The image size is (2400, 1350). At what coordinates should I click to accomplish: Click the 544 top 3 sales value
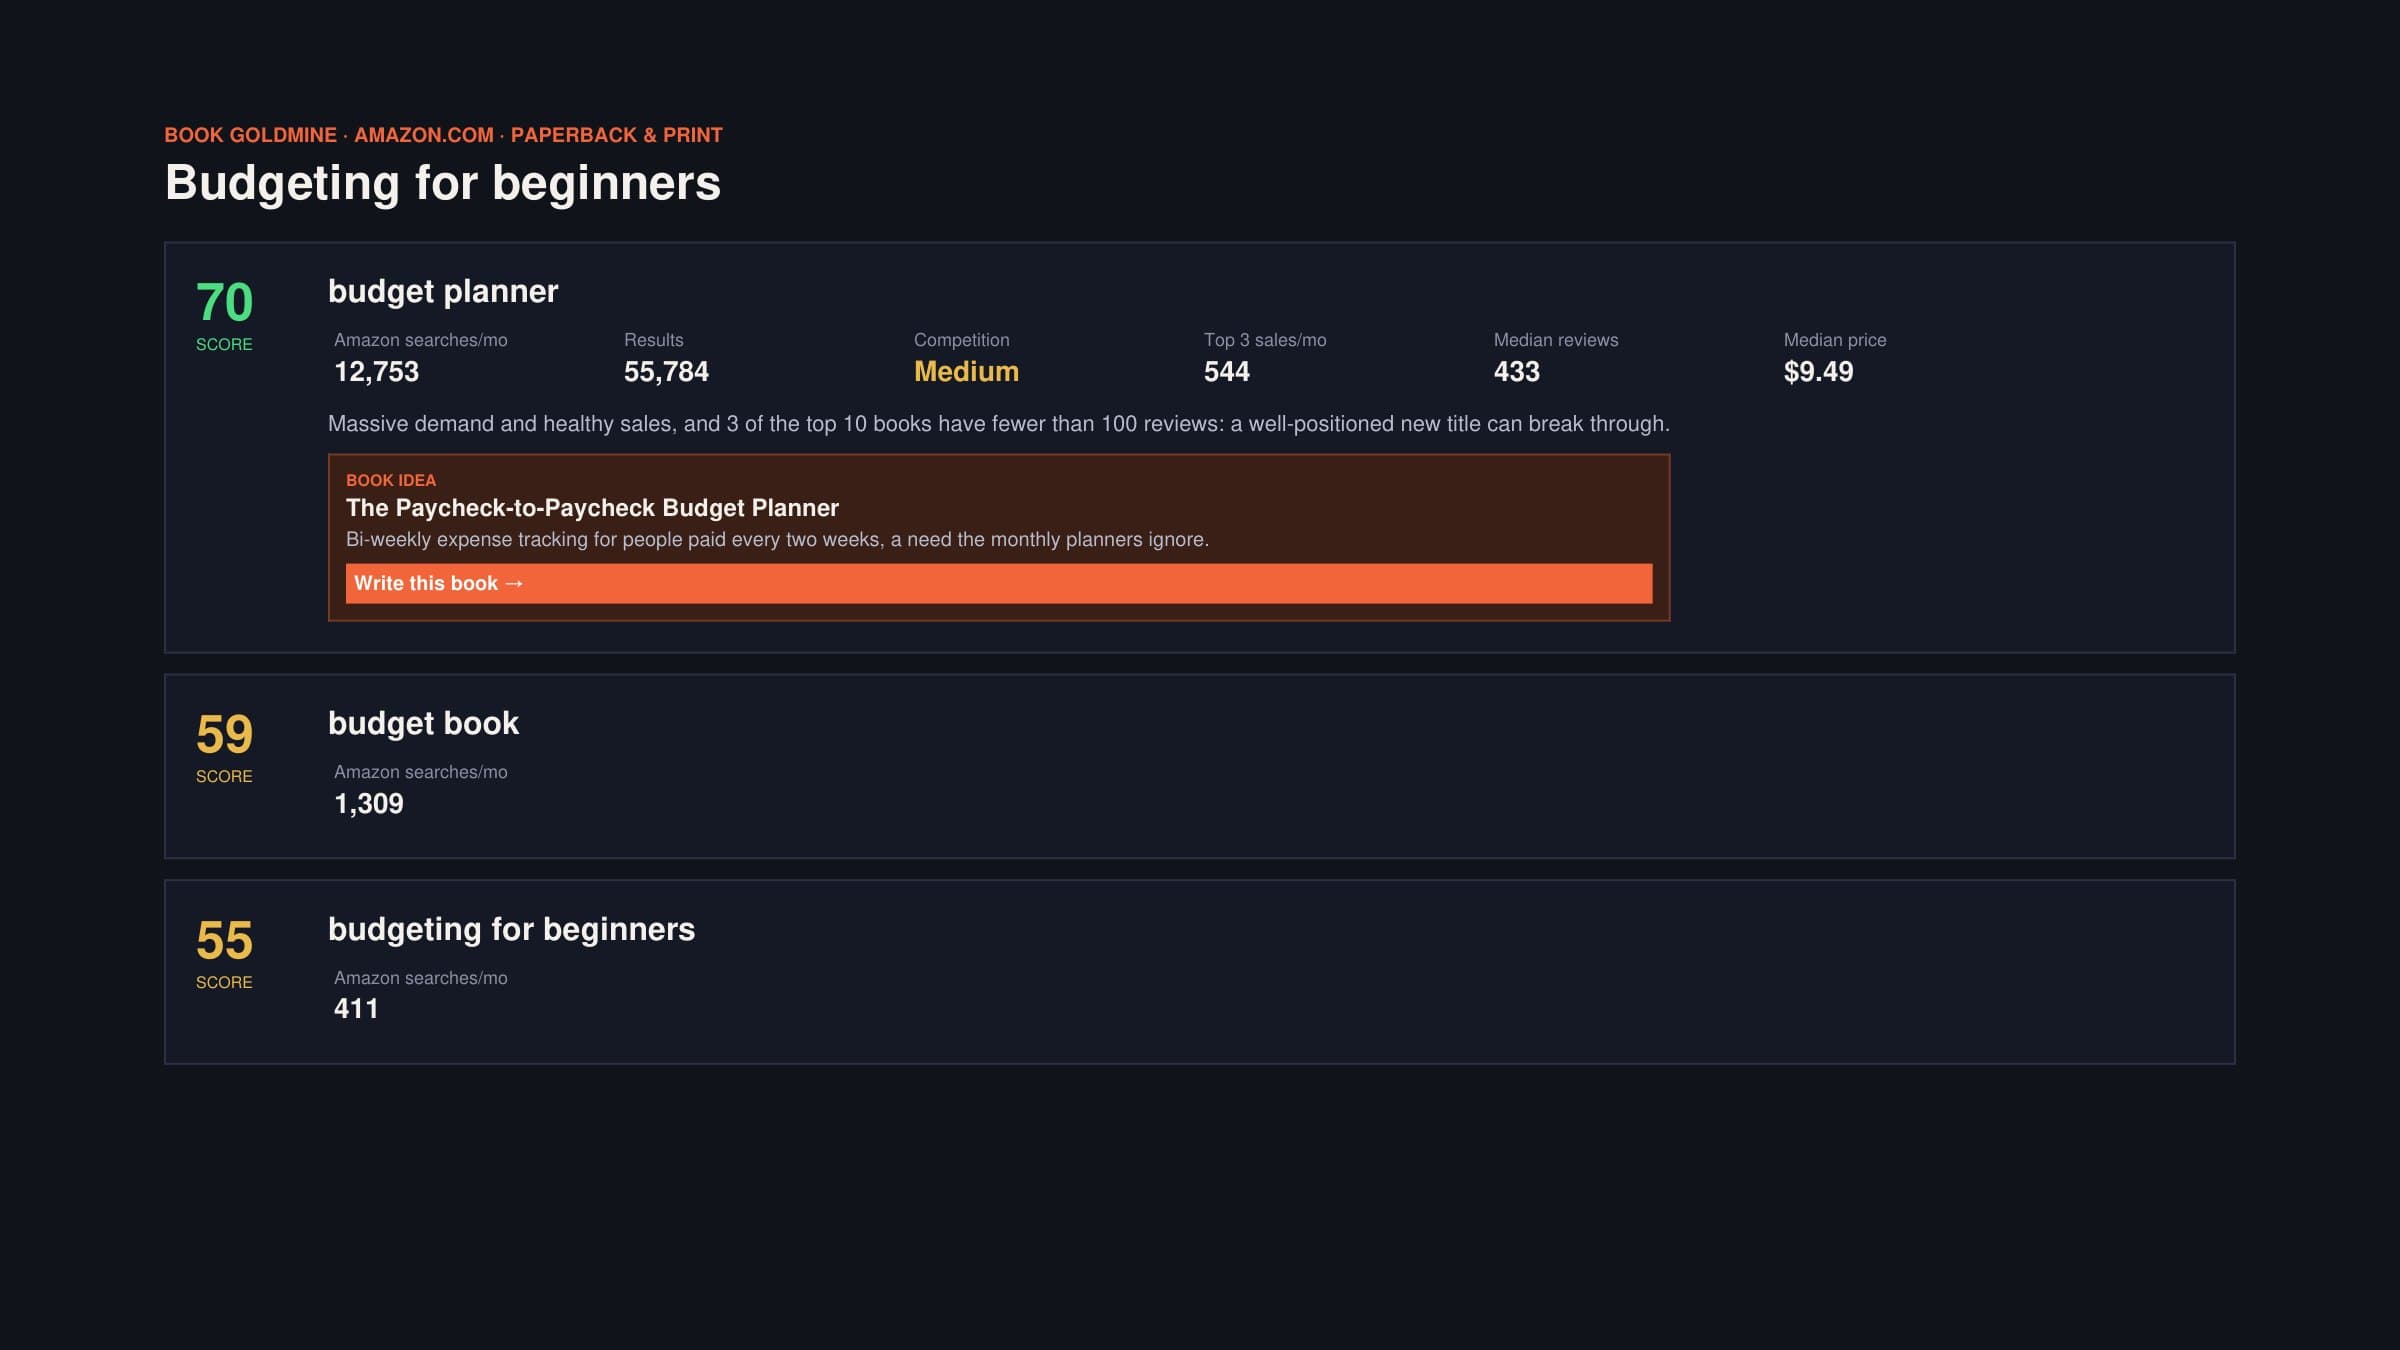coord(1226,372)
